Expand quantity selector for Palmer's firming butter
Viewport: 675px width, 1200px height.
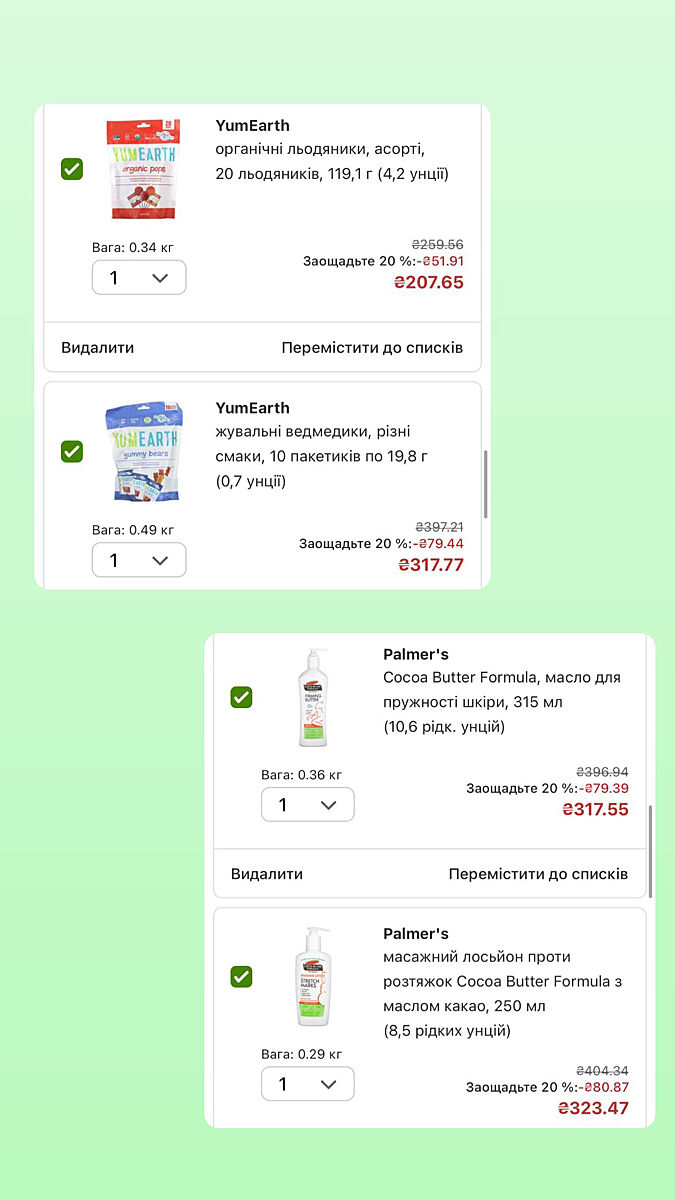308,805
